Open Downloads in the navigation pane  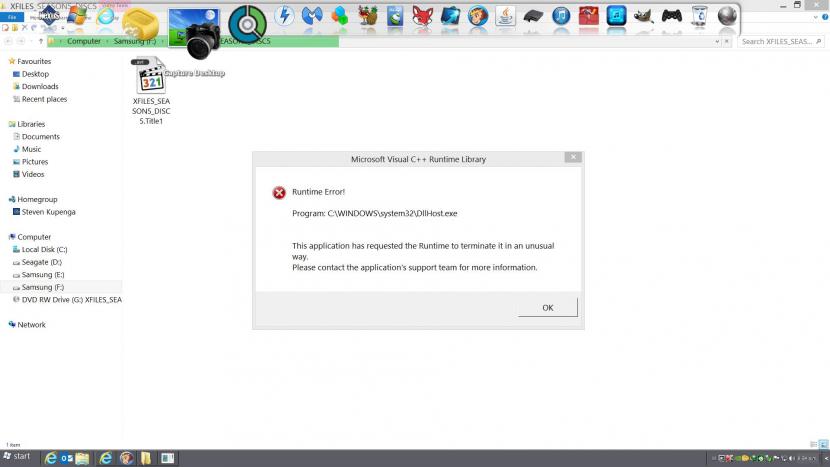[40, 86]
